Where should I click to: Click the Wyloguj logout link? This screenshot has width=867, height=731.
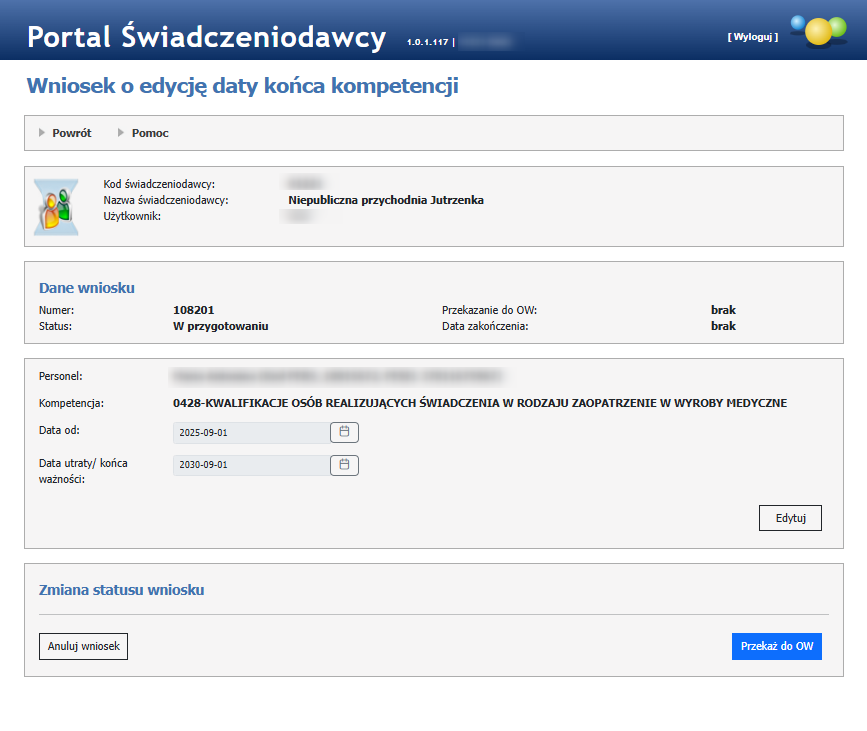pos(752,37)
